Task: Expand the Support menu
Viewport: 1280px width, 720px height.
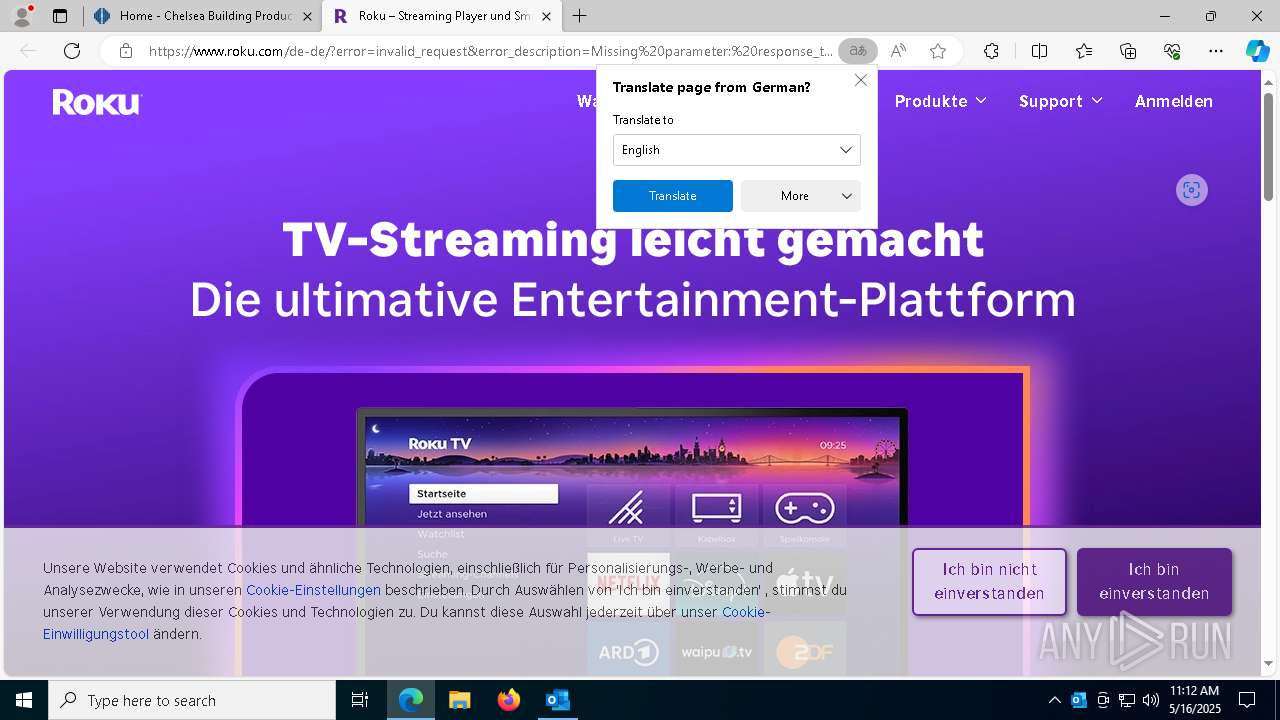Action: (x=1061, y=101)
